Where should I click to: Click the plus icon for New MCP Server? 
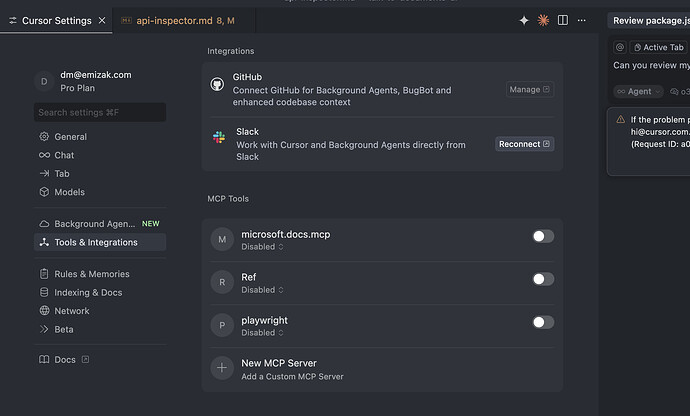[222, 368]
